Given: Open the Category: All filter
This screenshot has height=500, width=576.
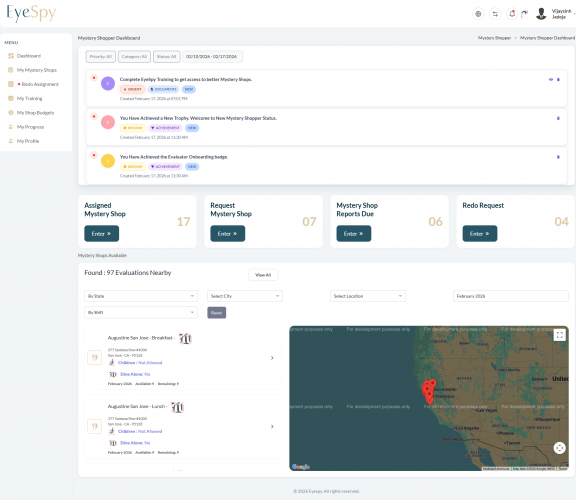Looking at the screenshot, I should 134,57.
